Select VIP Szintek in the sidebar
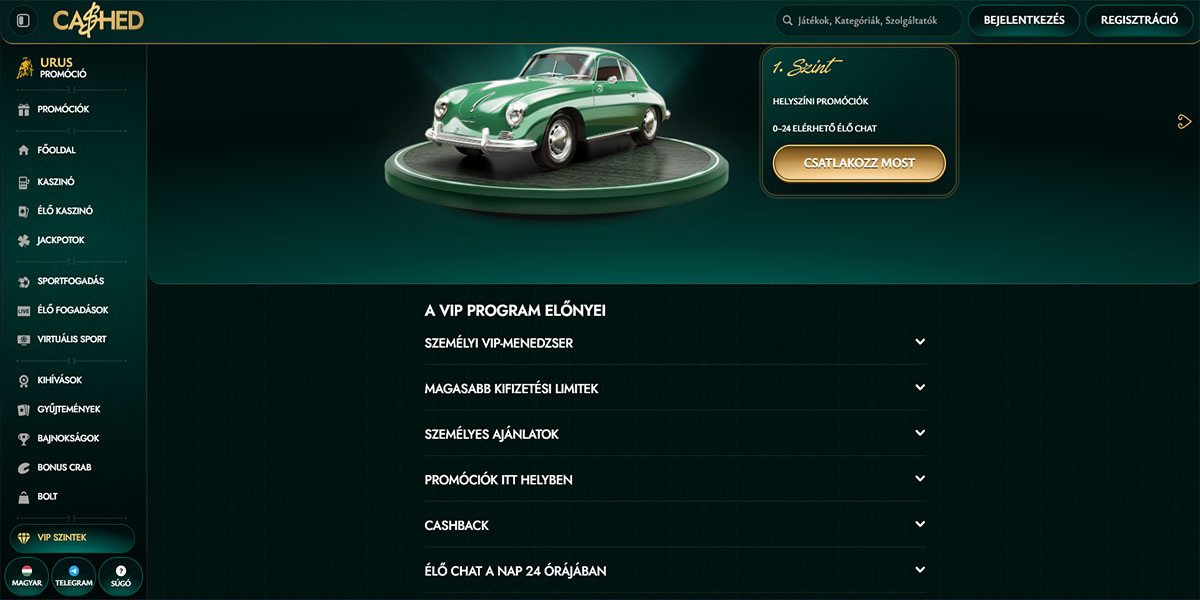Viewport: 1200px width, 600px height. coord(62,538)
